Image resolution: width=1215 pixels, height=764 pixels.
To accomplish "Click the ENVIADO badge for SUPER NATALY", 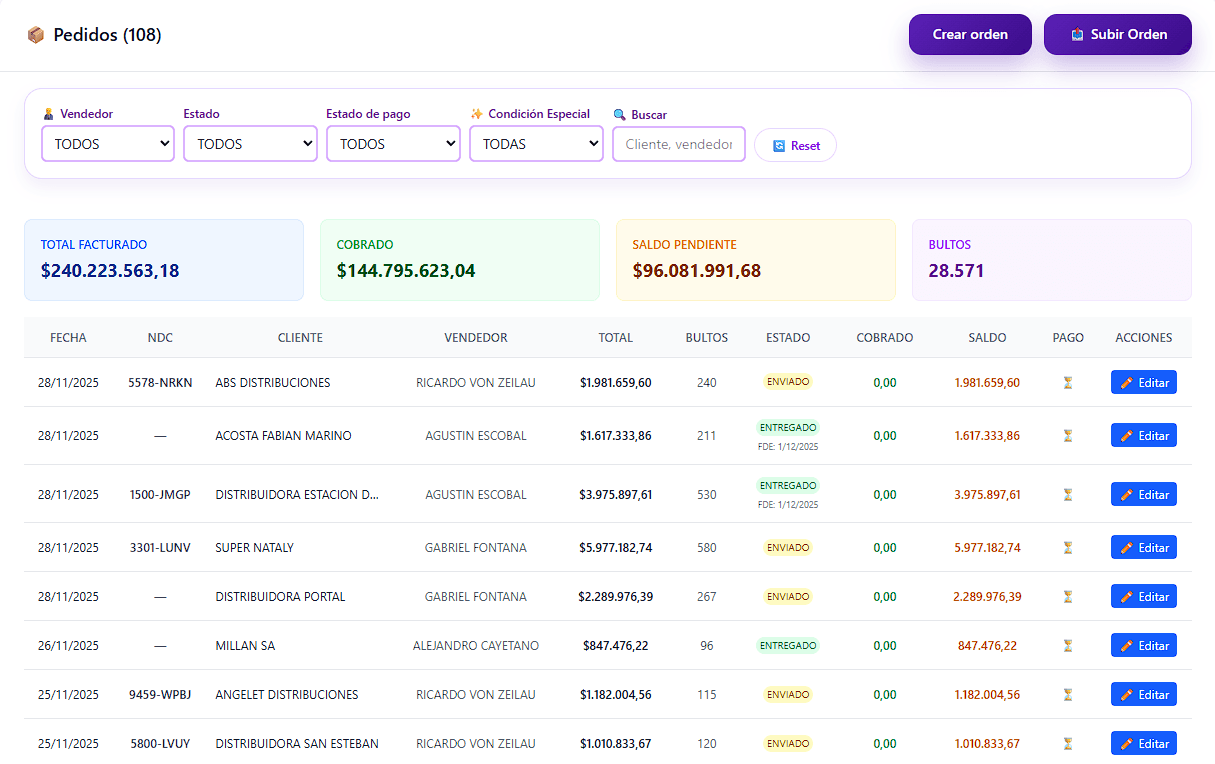I will coord(788,547).
